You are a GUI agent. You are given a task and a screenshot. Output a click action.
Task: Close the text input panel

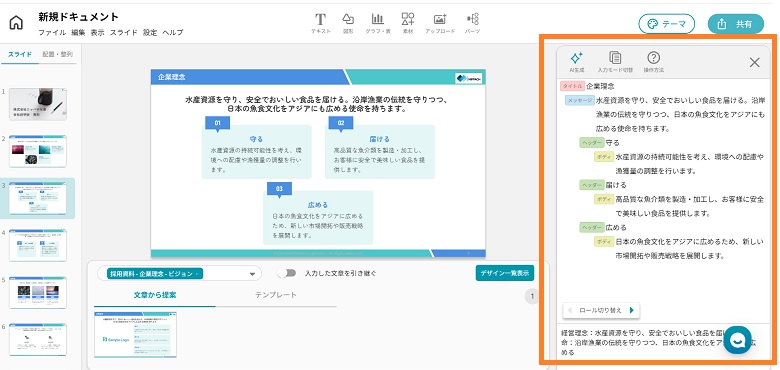[755, 62]
